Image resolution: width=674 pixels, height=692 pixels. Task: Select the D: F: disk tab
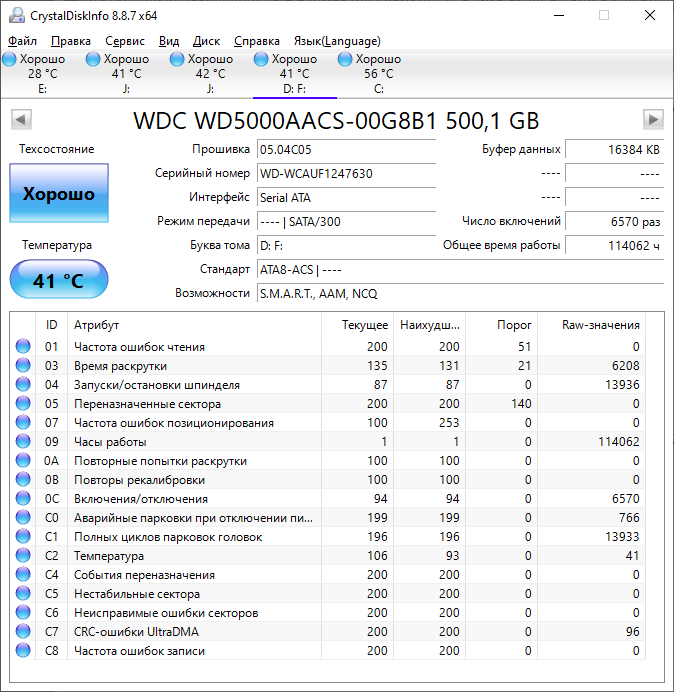pos(294,73)
